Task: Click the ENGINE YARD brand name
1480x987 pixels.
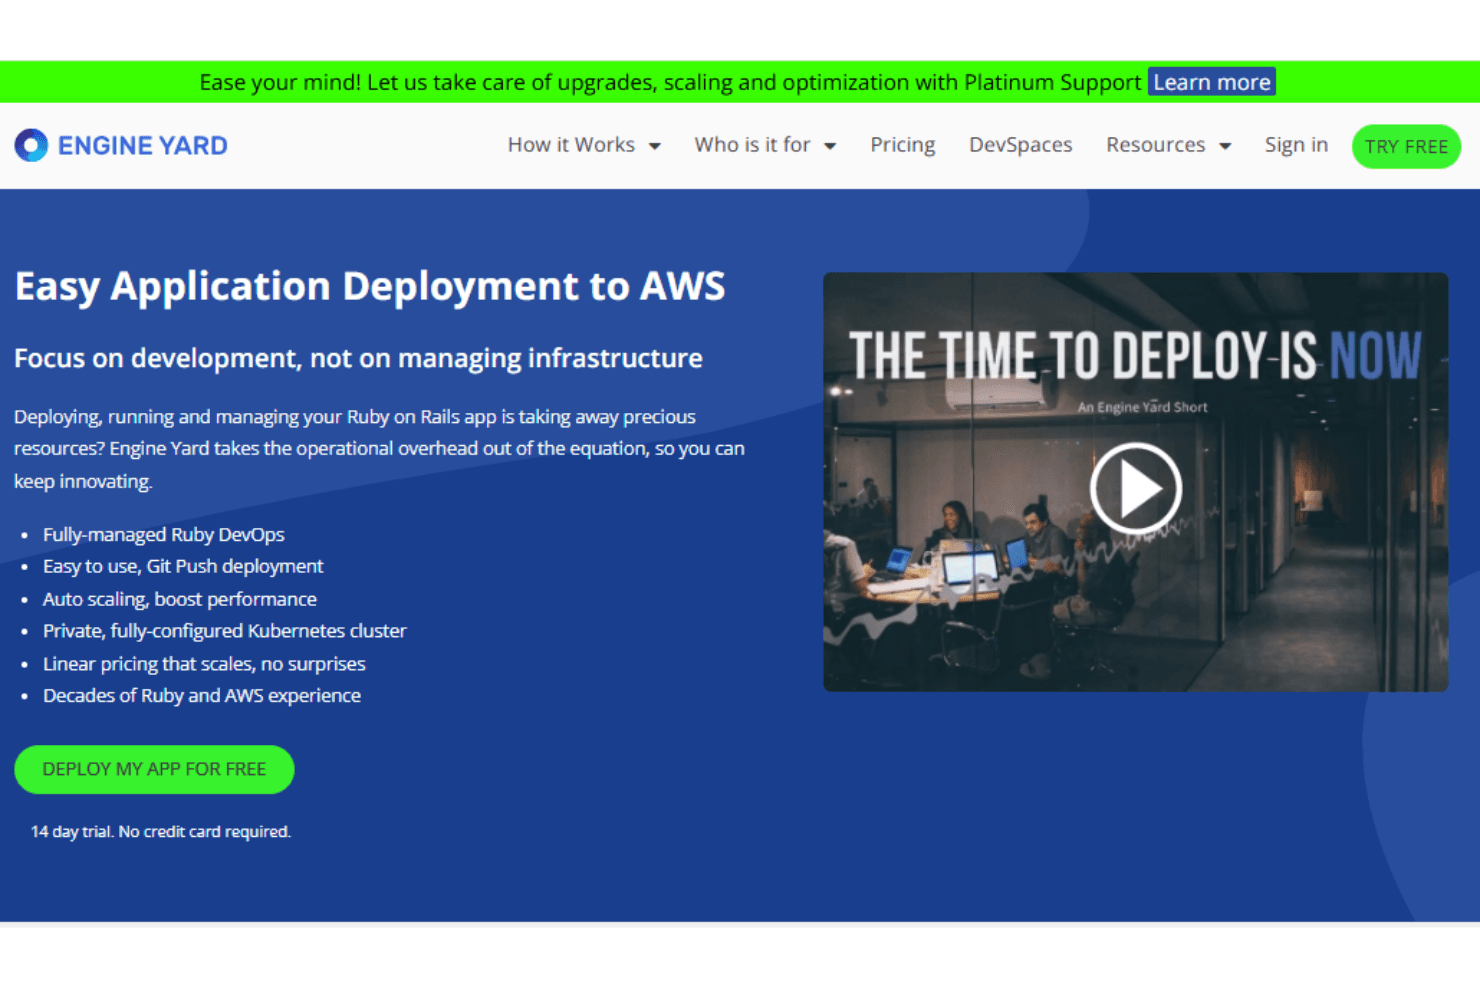Action: point(143,146)
